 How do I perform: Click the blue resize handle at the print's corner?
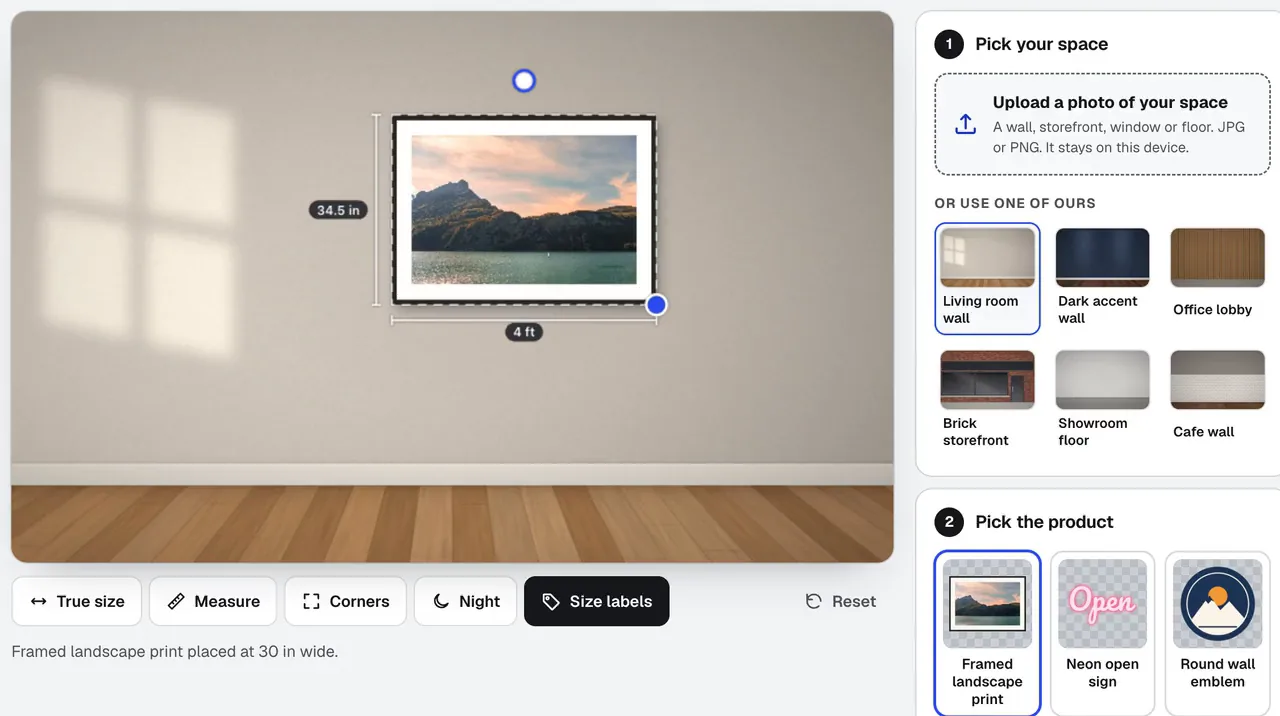pyautogui.click(x=656, y=305)
